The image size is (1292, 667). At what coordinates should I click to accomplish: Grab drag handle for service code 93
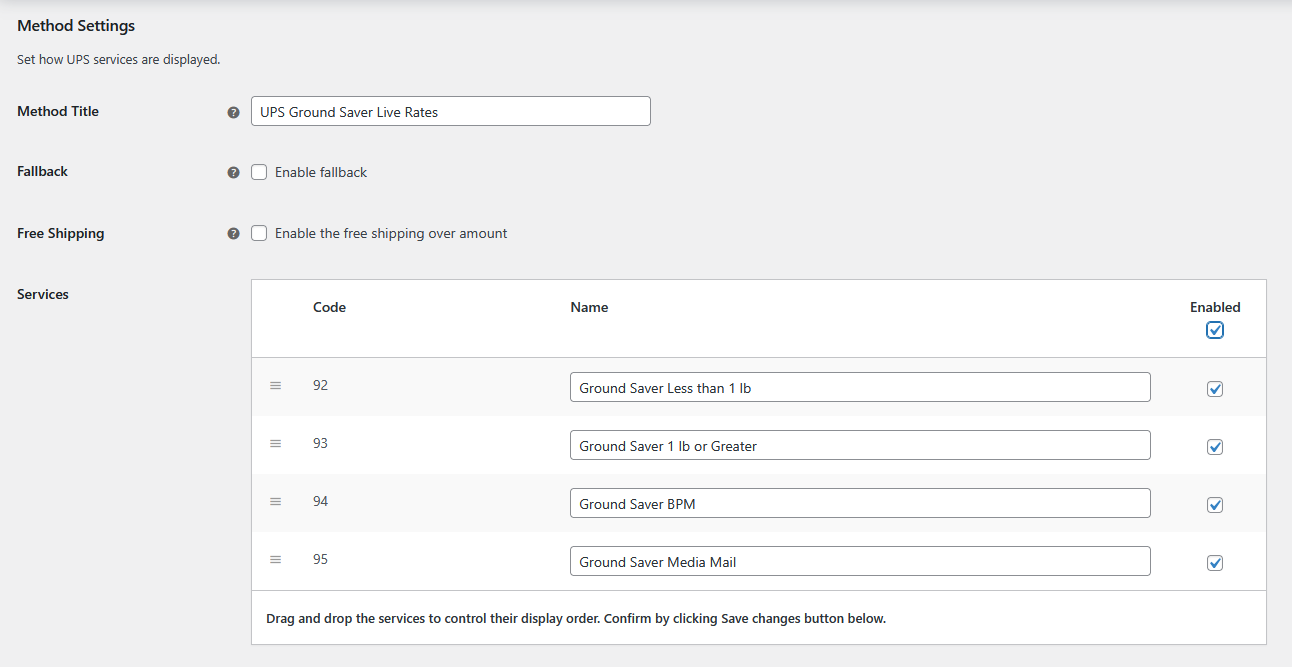275,443
